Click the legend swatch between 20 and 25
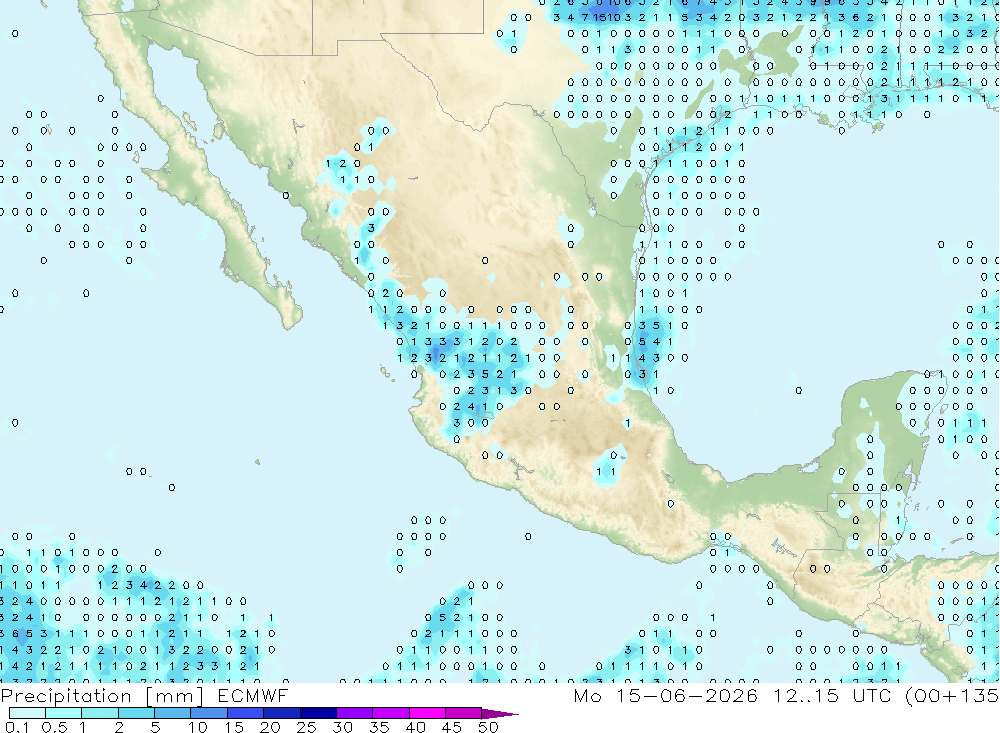This screenshot has width=1000, height=733. (x=282, y=713)
